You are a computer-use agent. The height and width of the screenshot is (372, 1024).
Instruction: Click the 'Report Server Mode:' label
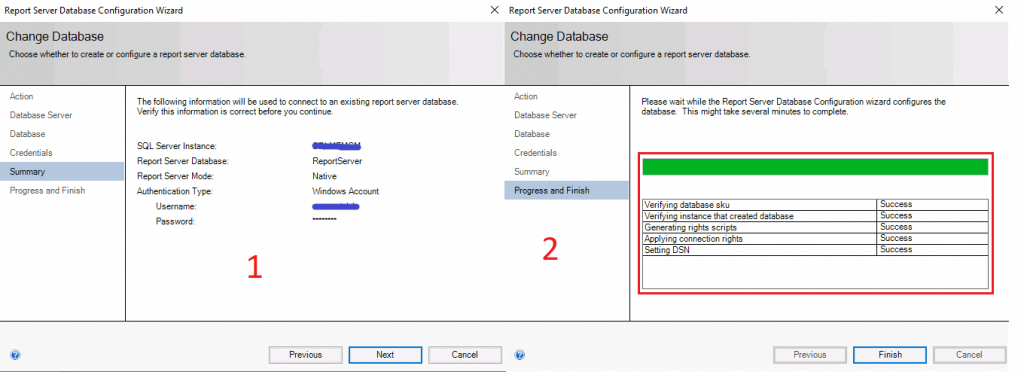pos(175,176)
